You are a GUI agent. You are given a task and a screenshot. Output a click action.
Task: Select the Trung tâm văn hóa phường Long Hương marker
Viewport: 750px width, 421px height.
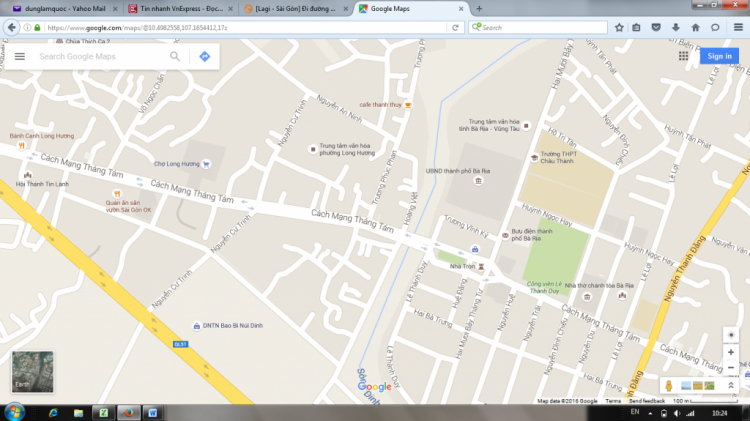(313, 149)
